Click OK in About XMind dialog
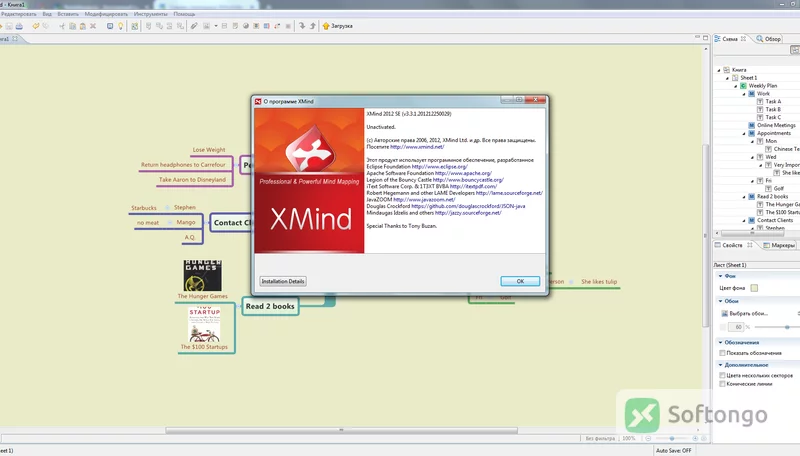This screenshot has height=456, width=800. pyautogui.click(x=520, y=281)
